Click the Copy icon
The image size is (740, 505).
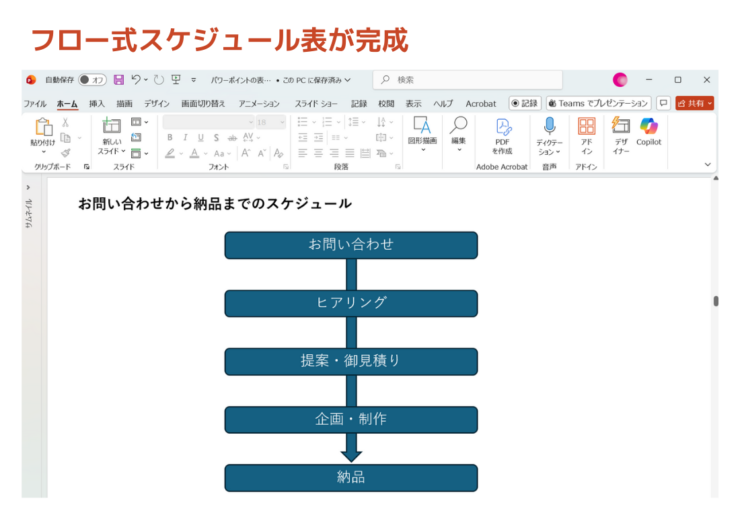point(66,138)
